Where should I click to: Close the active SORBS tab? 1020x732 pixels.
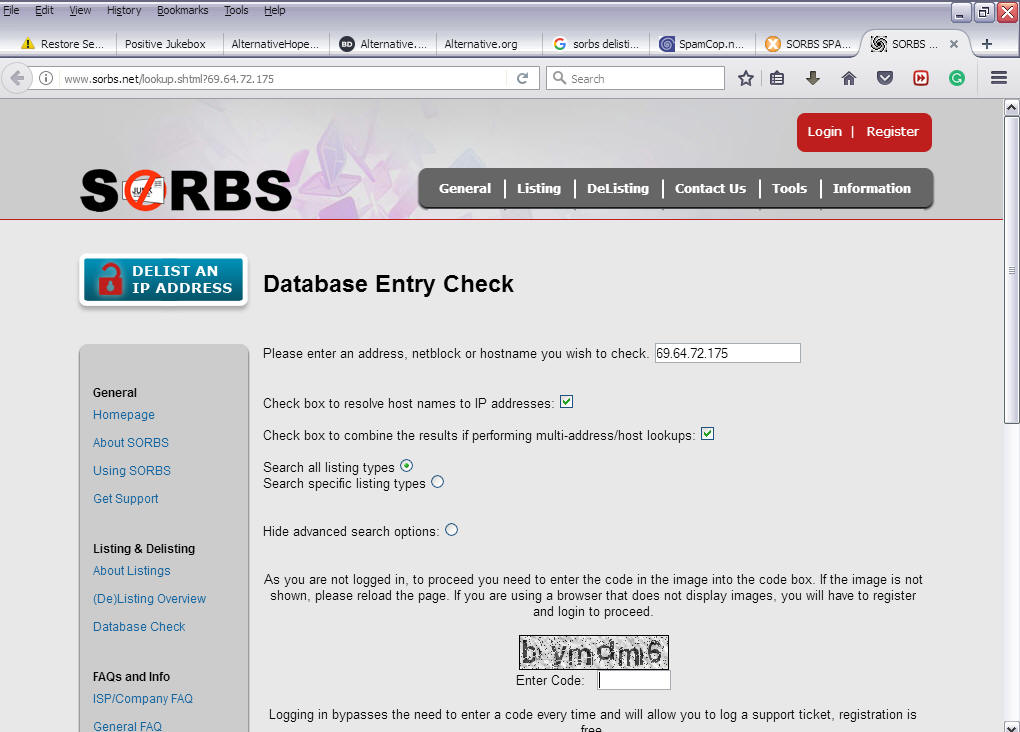pyautogui.click(x=954, y=44)
